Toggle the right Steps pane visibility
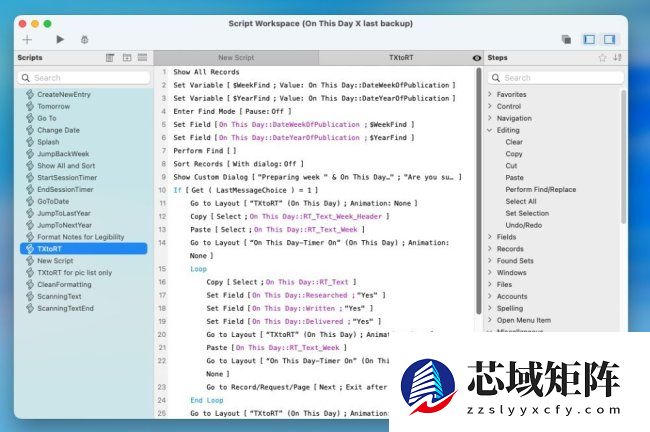Image resolution: width=650 pixels, height=432 pixels. coord(609,39)
